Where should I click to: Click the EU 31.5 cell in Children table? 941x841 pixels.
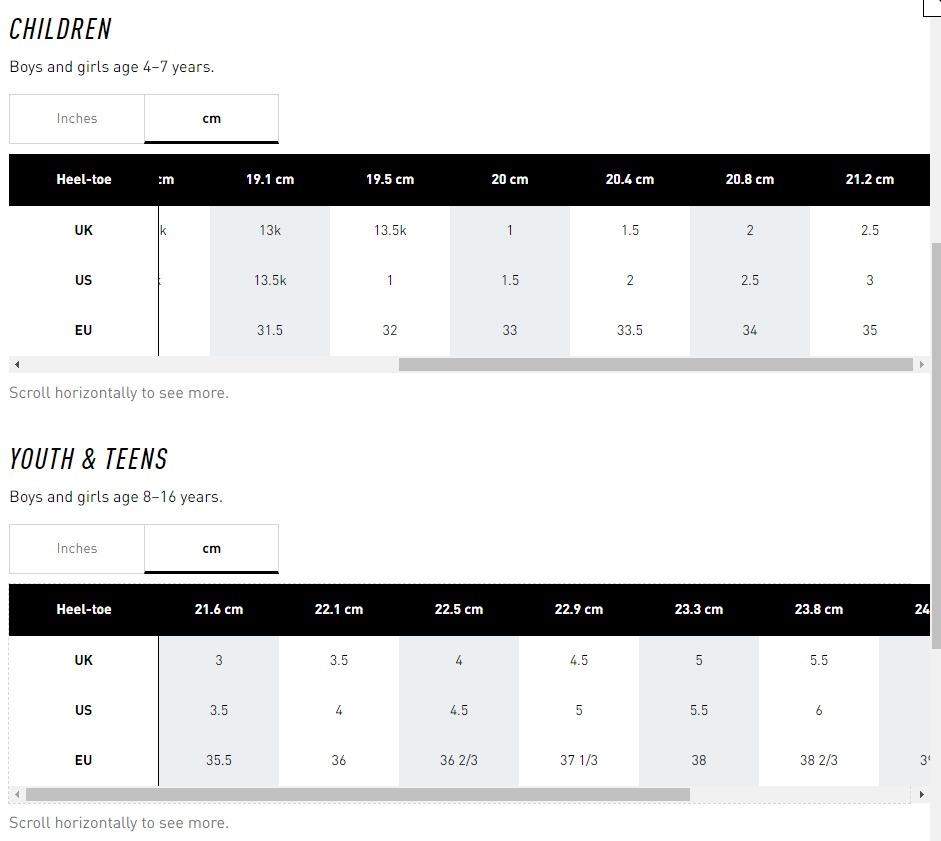click(270, 330)
